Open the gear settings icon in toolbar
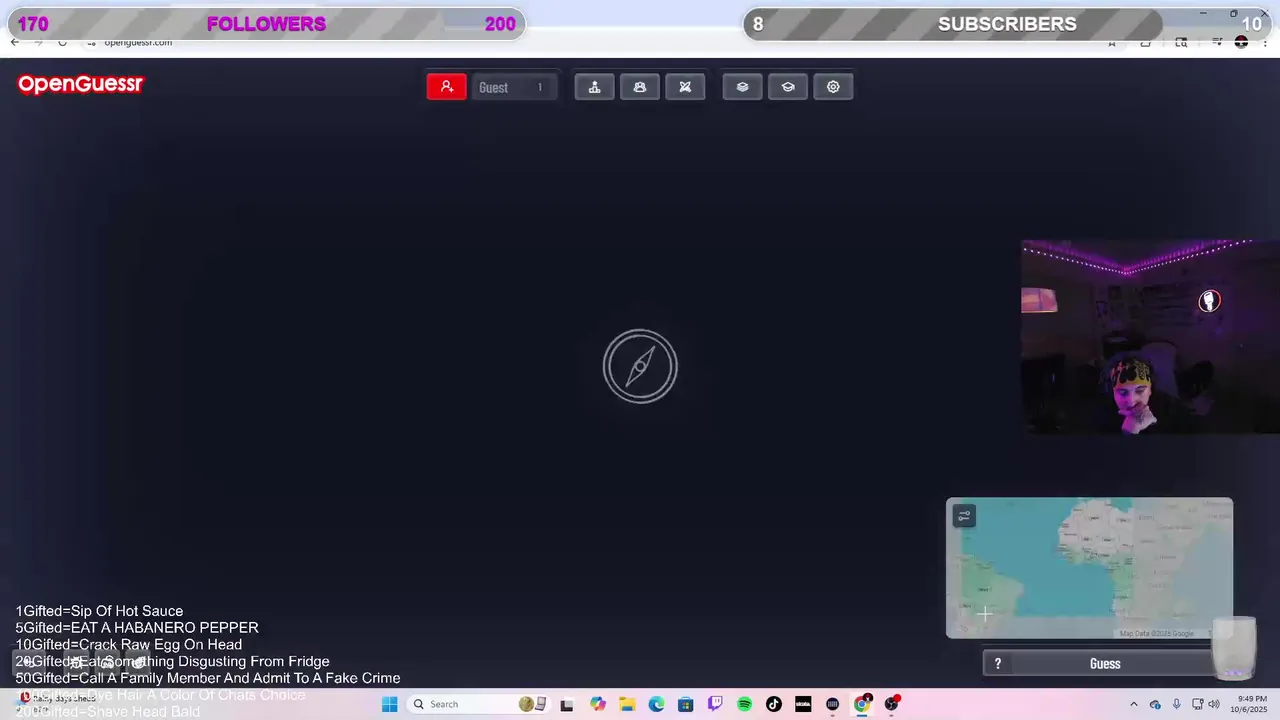 coord(833,87)
